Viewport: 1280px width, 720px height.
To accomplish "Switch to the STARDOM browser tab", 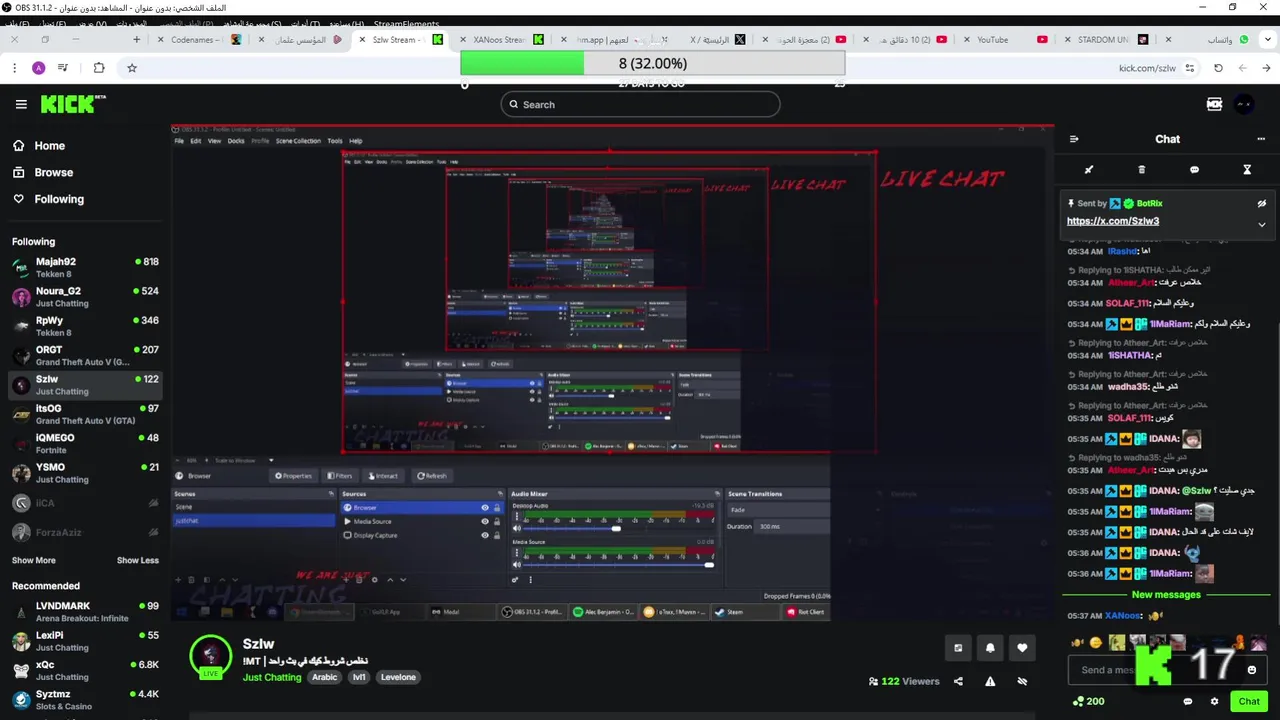I will 1105,40.
